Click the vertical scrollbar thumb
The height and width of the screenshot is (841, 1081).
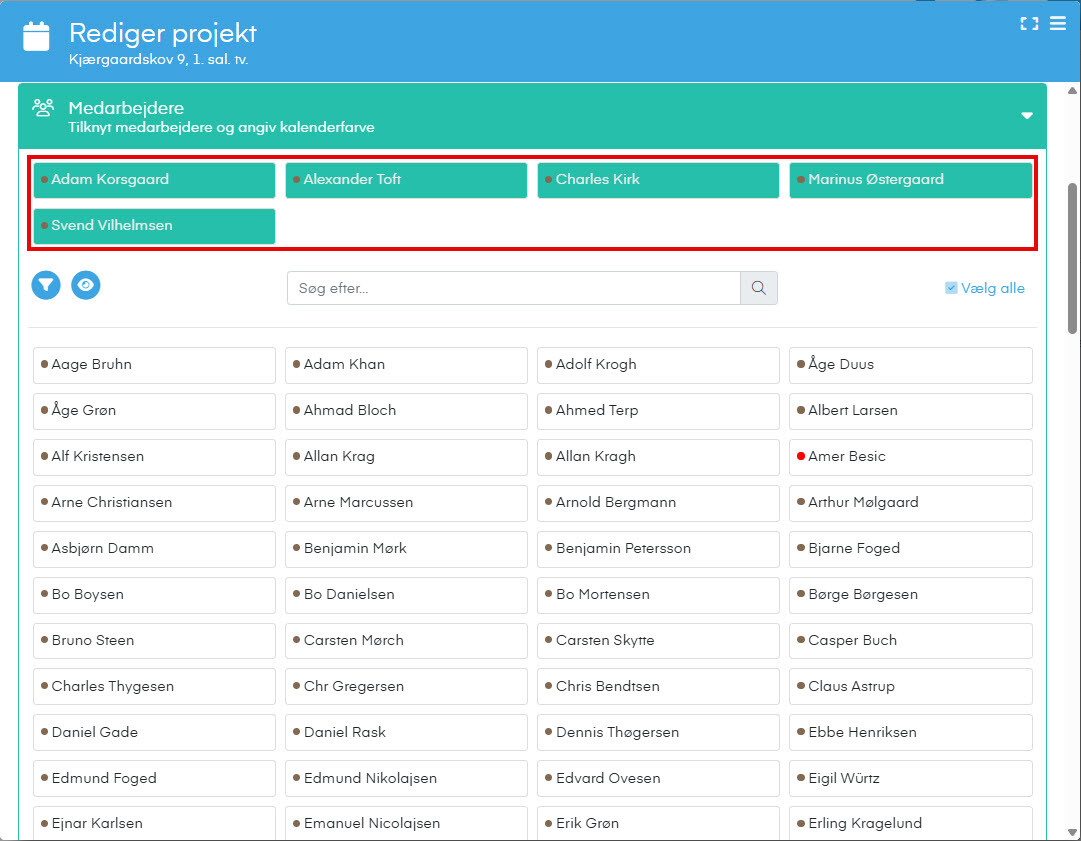(1073, 258)
